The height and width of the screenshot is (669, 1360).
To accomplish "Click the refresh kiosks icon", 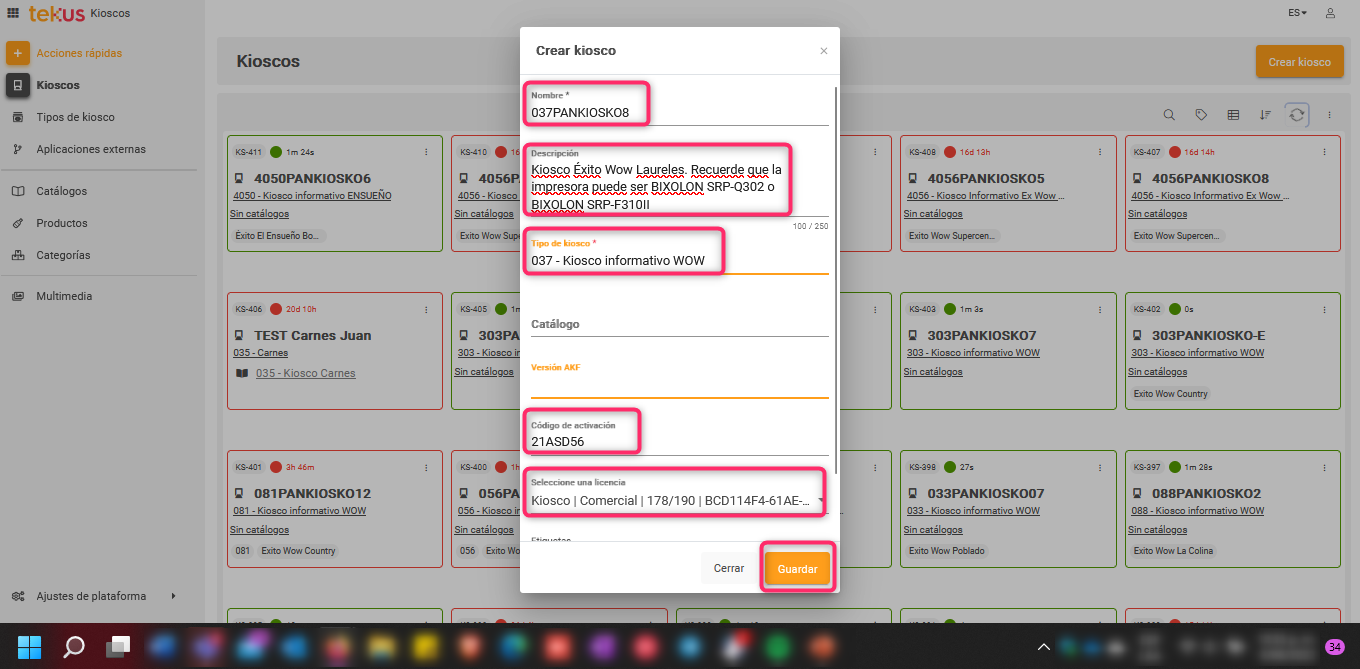I will point(1297,115).
